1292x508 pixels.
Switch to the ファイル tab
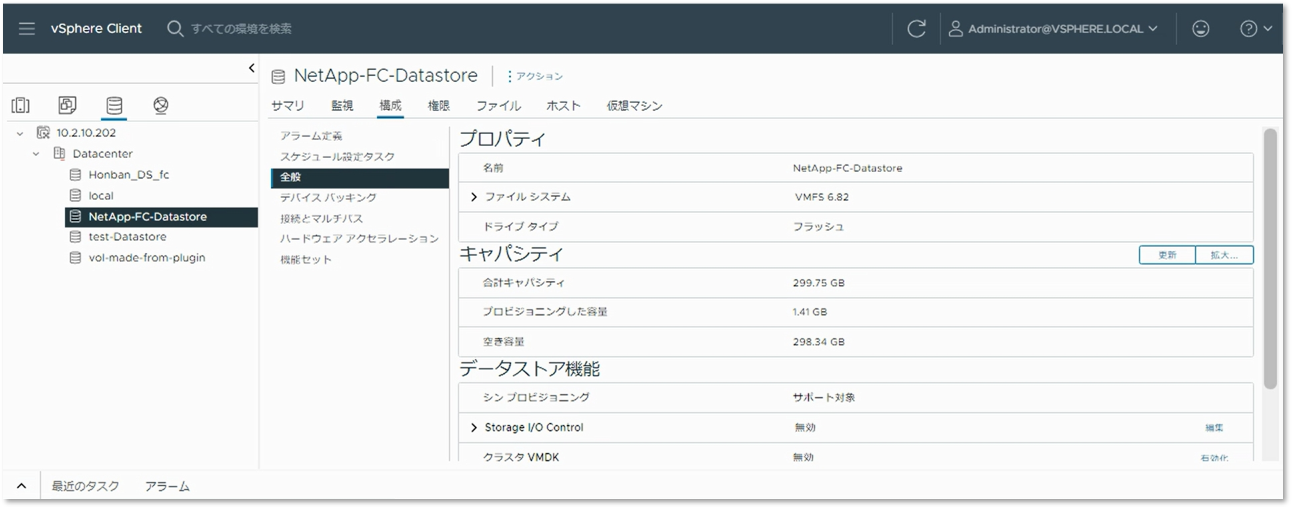[498, 106]
